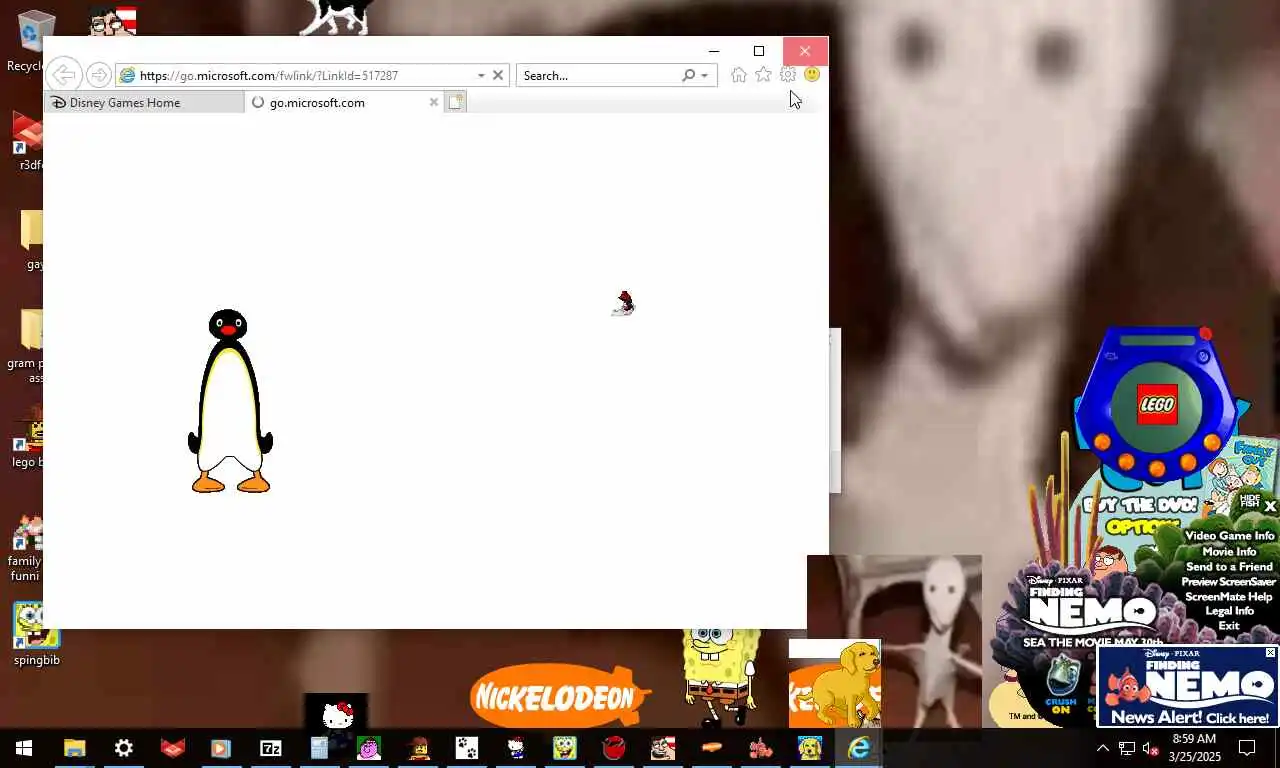1280x768 pixels.
Task: Open the Action Center notifications icon
Action: [1247, 748]
